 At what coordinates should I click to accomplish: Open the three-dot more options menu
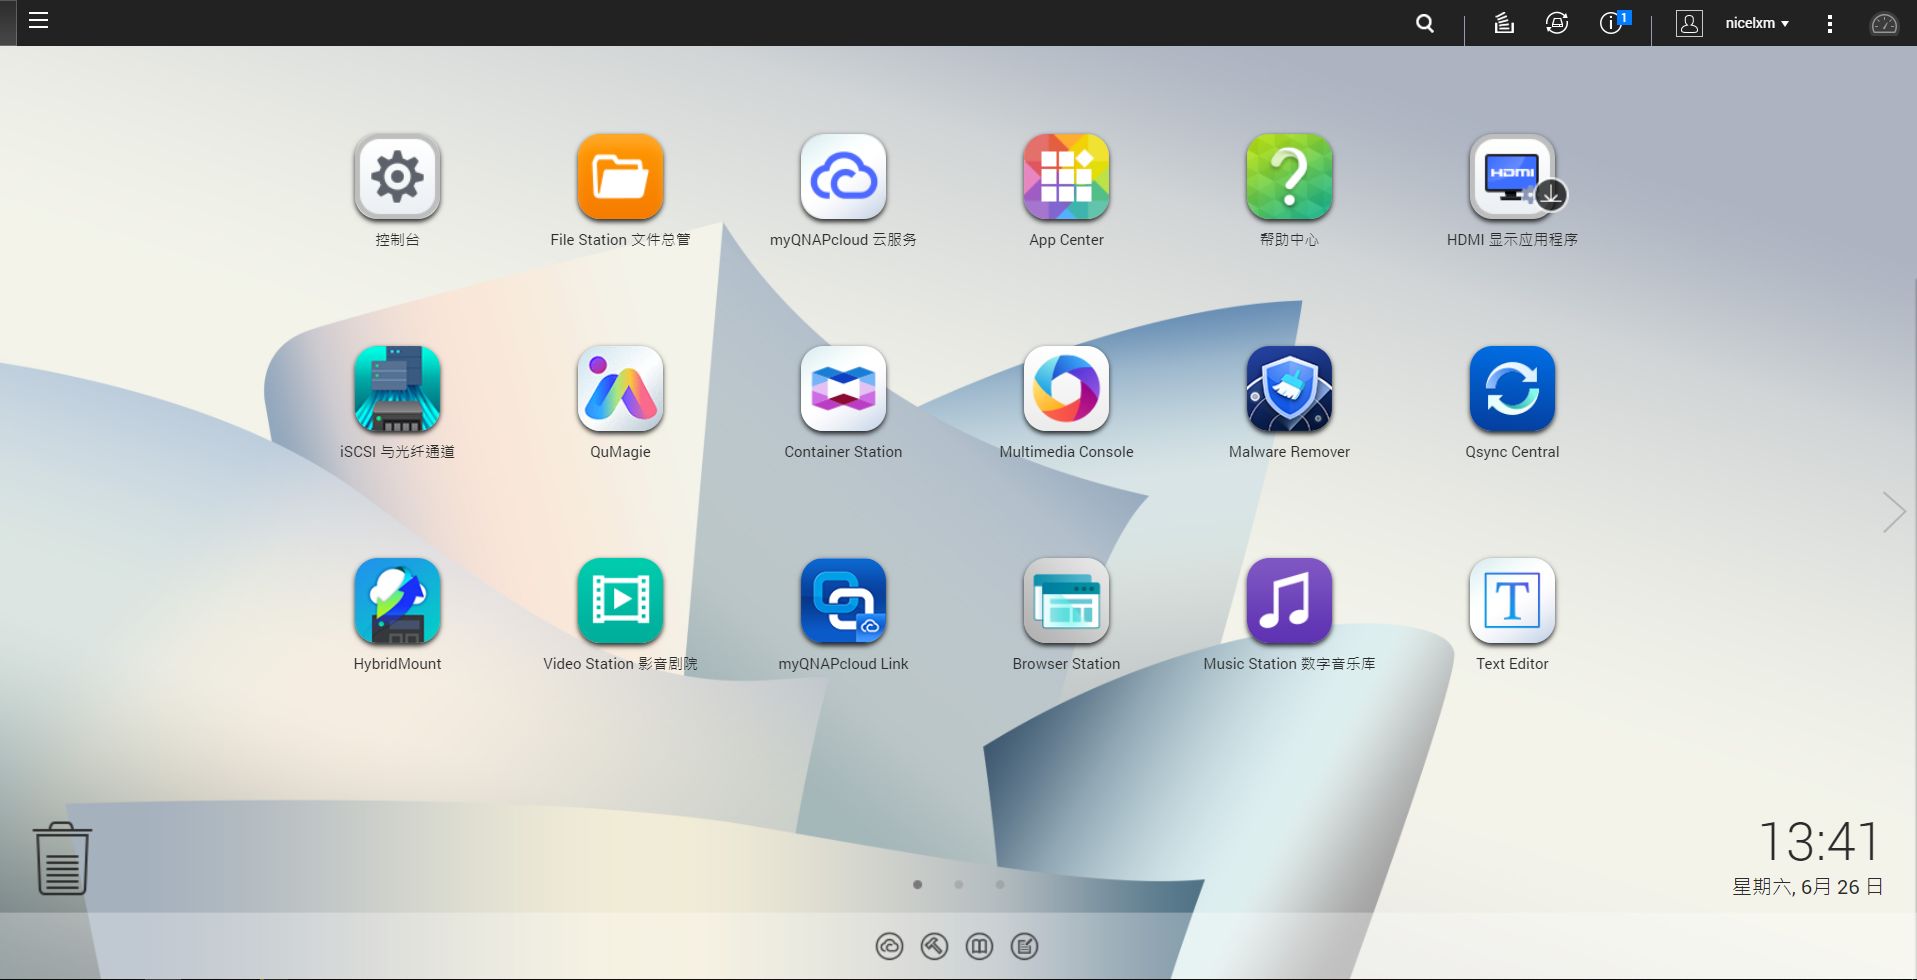click(x=1830, y=24)
